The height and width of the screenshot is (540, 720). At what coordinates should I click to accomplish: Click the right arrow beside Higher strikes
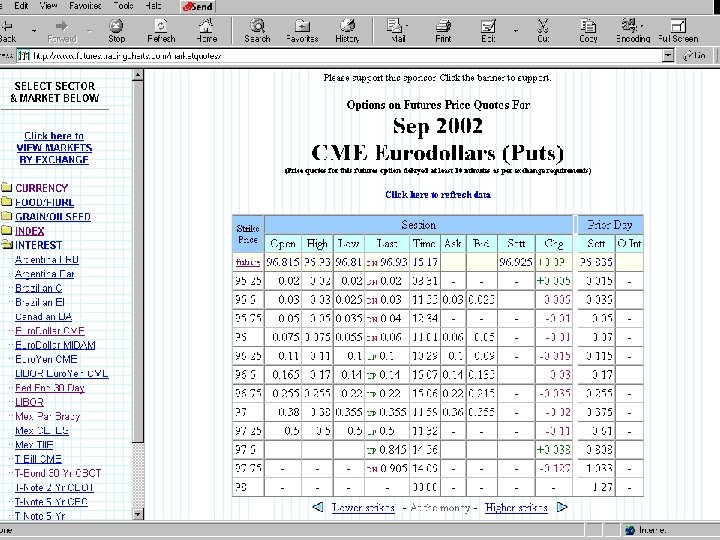[562, 507]
